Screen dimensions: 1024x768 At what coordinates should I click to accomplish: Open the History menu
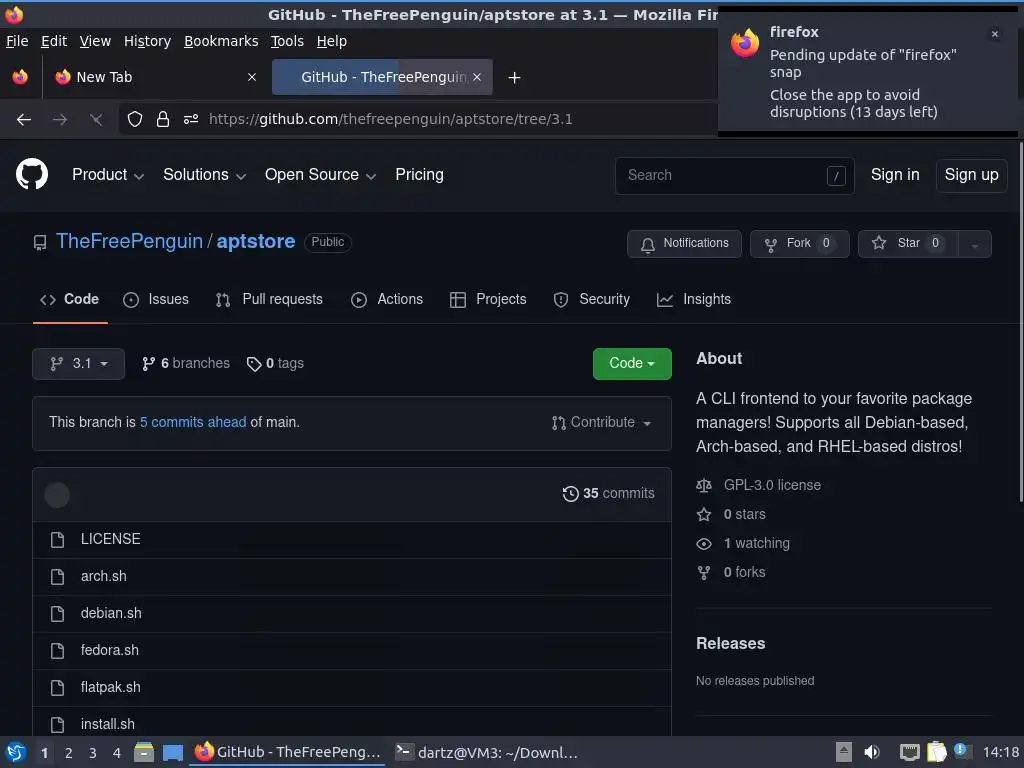147,41
